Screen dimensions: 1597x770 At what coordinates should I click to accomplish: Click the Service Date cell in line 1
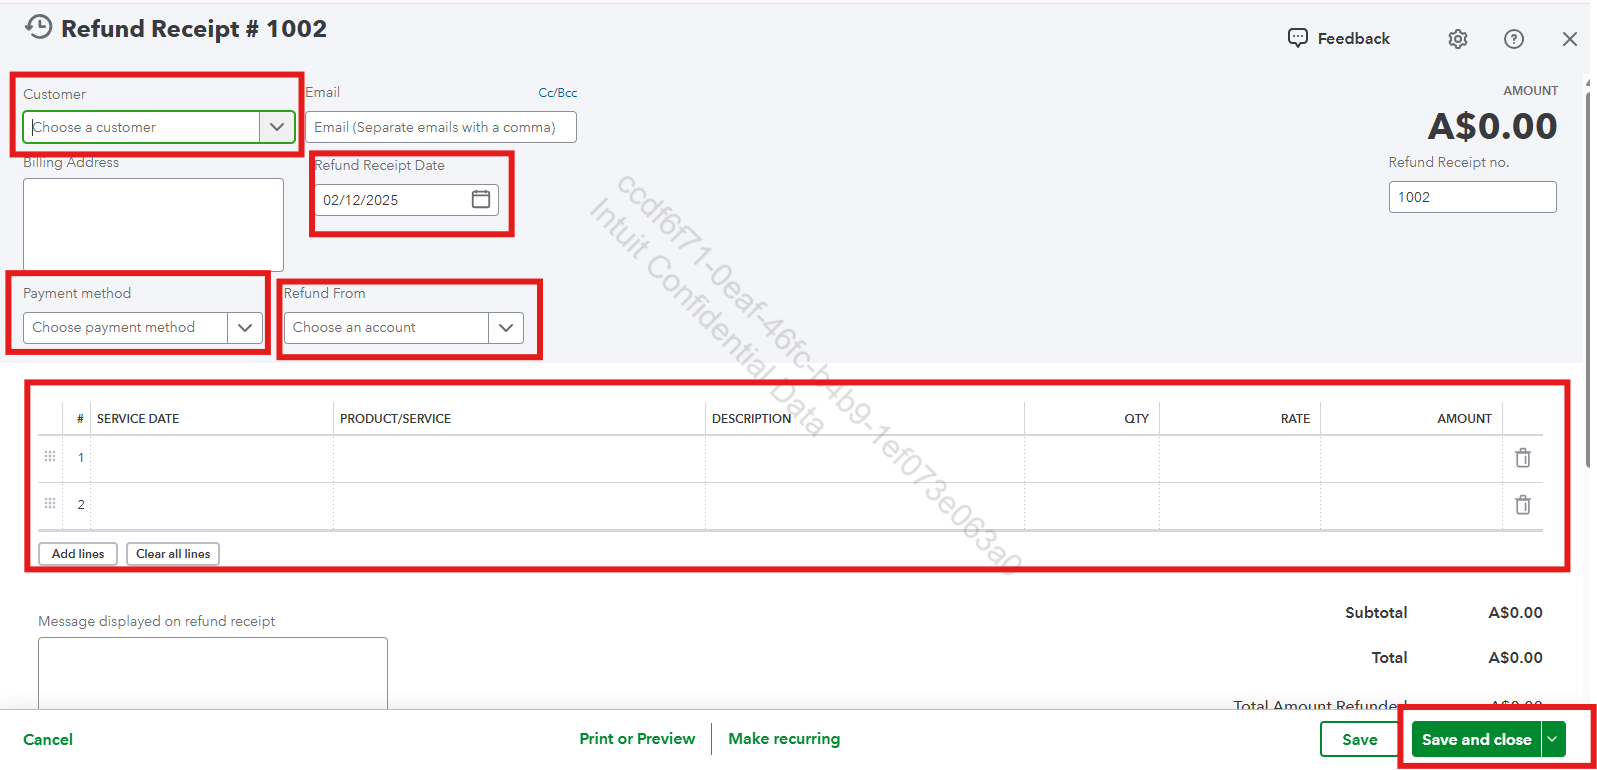[x=212, y=459]
